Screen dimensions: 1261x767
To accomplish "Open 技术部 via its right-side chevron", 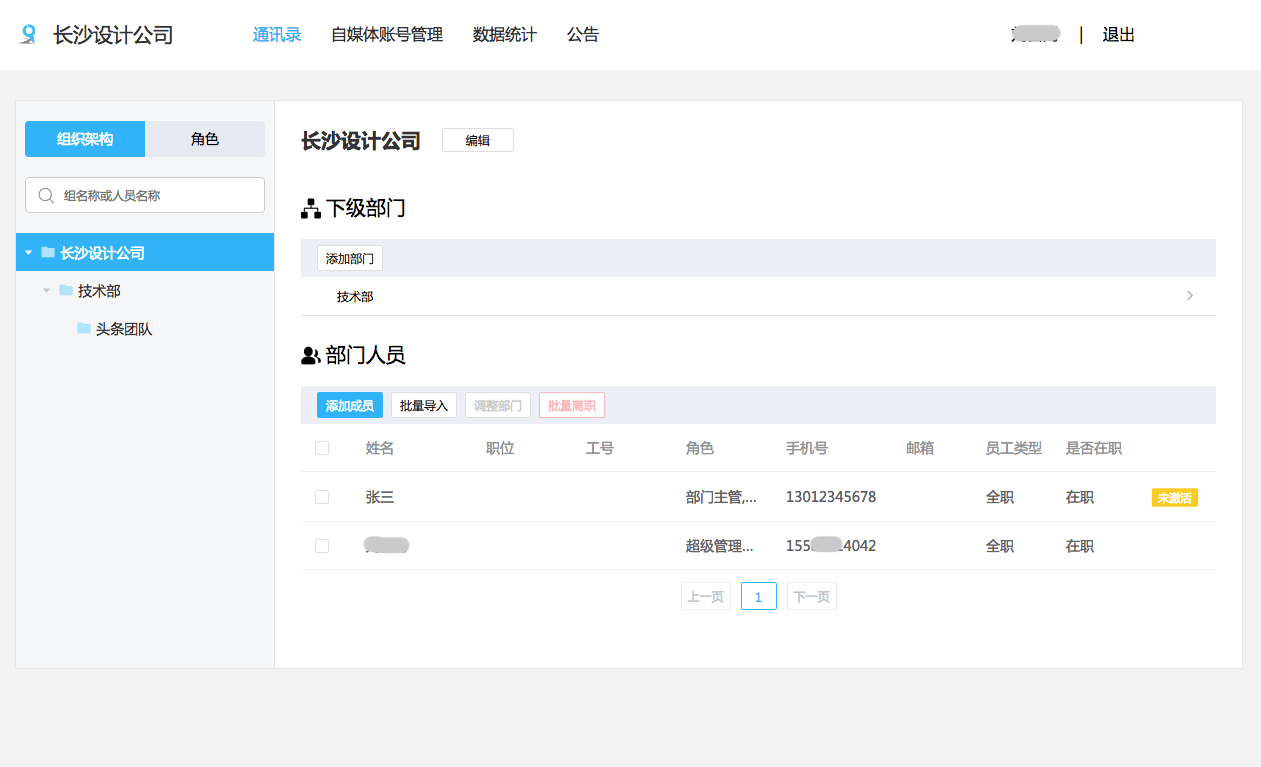I will click(x=1189, y=295).
